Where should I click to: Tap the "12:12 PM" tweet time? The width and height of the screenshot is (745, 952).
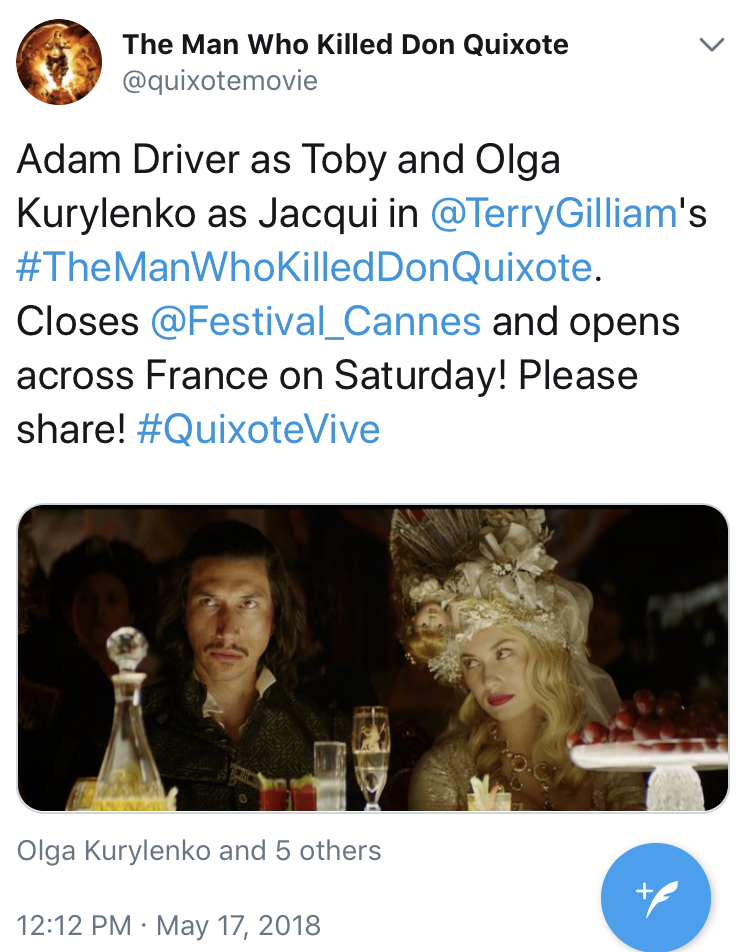(x=74, y=924)
